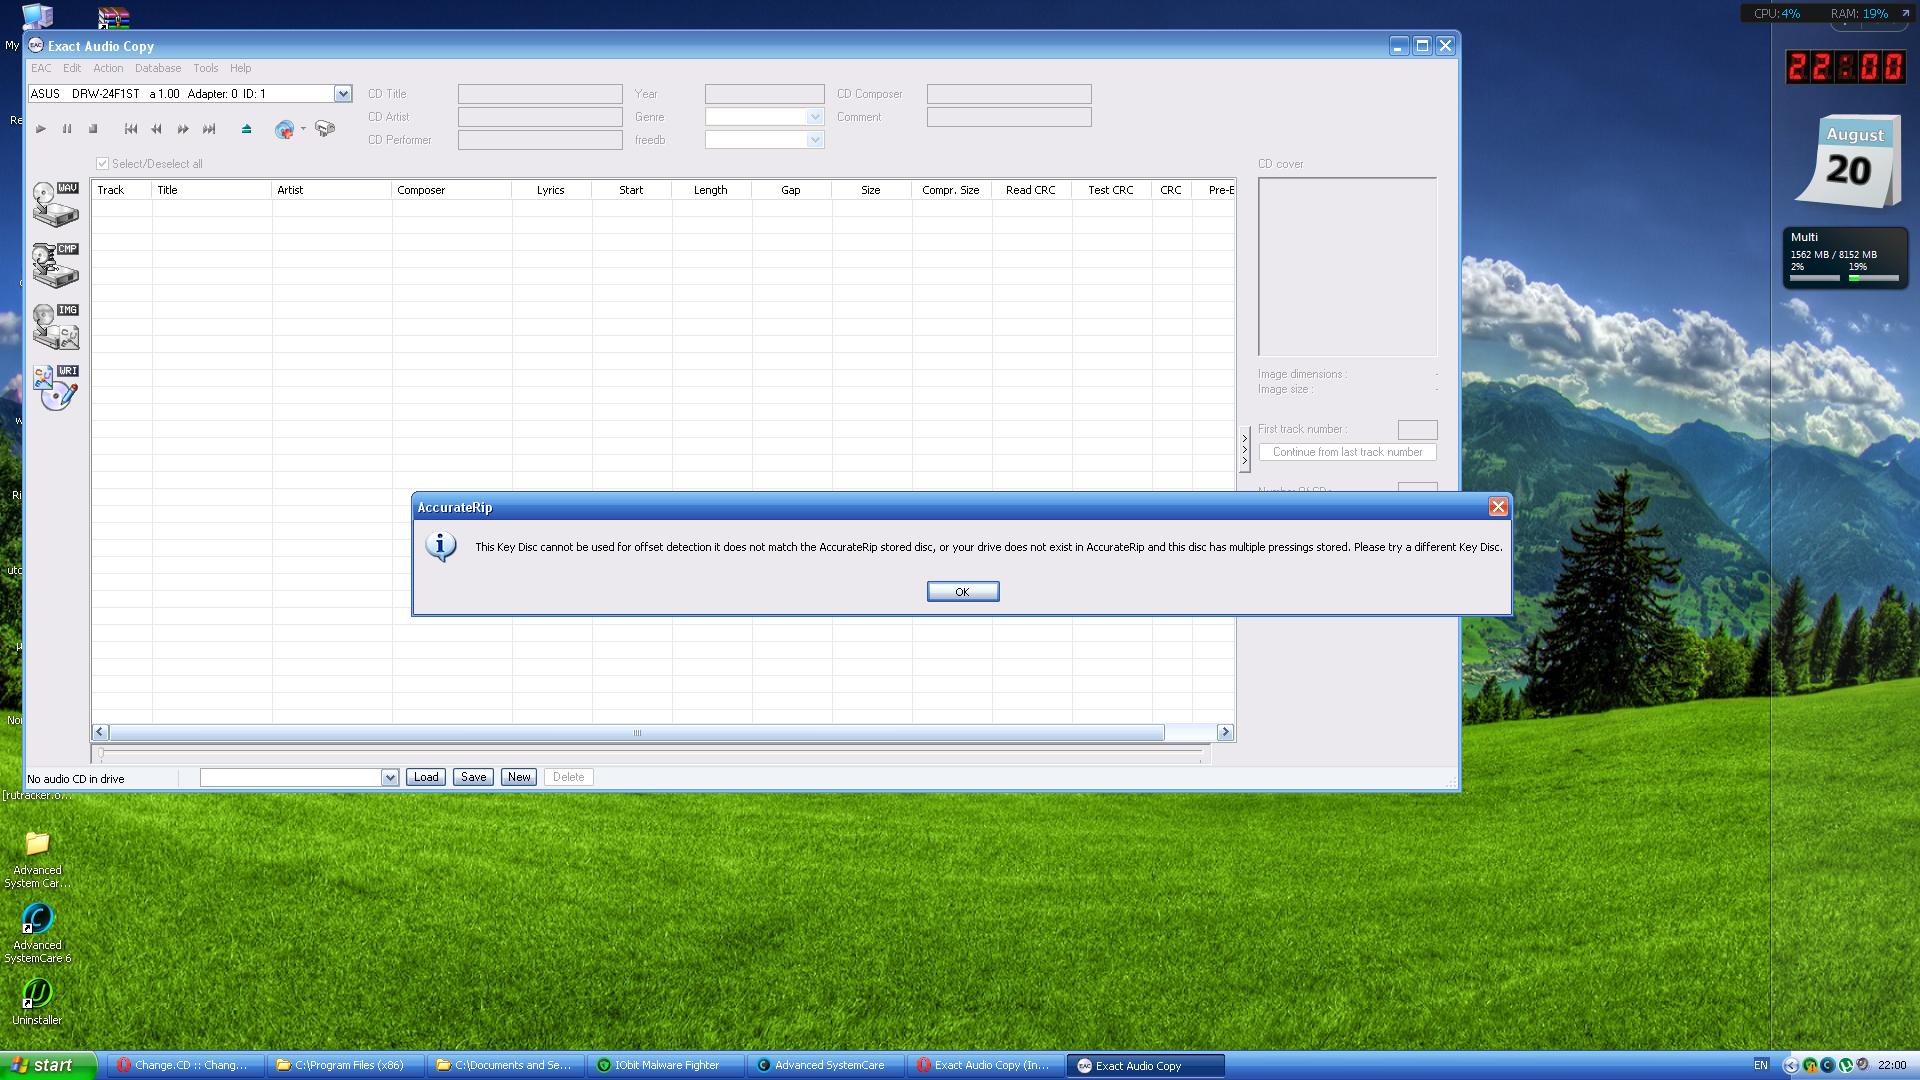Click Continue from last track number button
Image resolution: width=1920 pixels, height=1080 pixels.
pyautogui.click(x=1347, y=452)
